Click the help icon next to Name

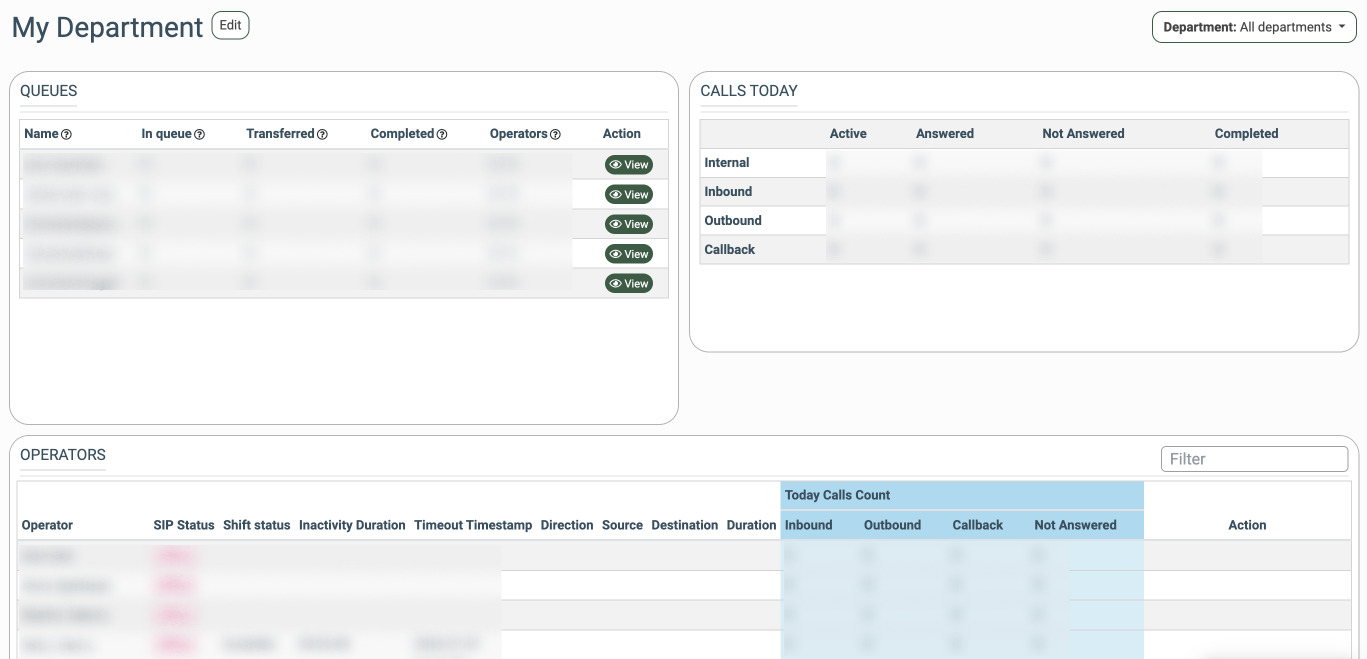pos(67,135)
